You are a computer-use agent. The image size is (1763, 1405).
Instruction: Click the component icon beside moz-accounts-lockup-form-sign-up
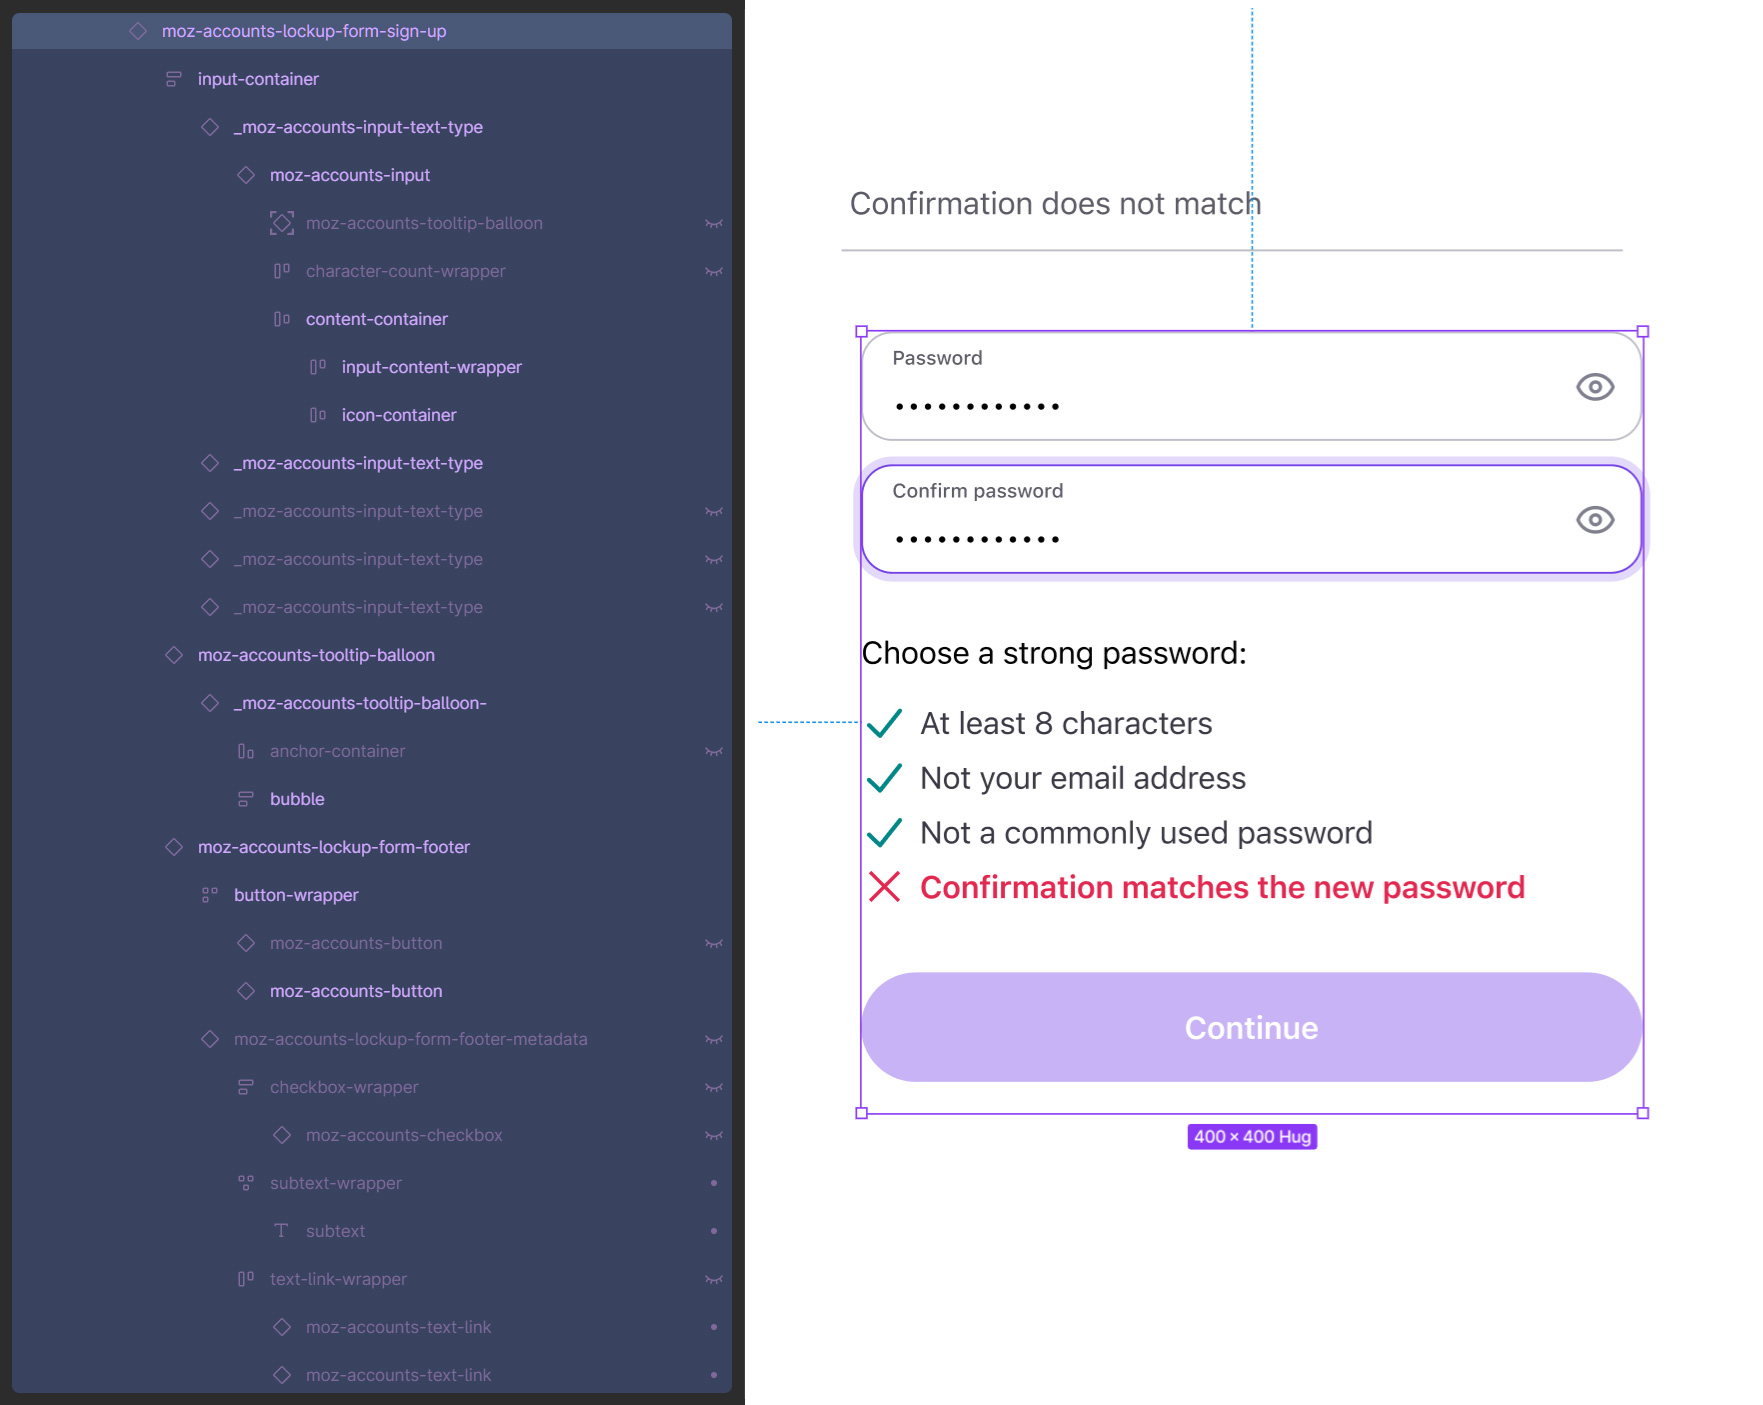tap(138, 31)
